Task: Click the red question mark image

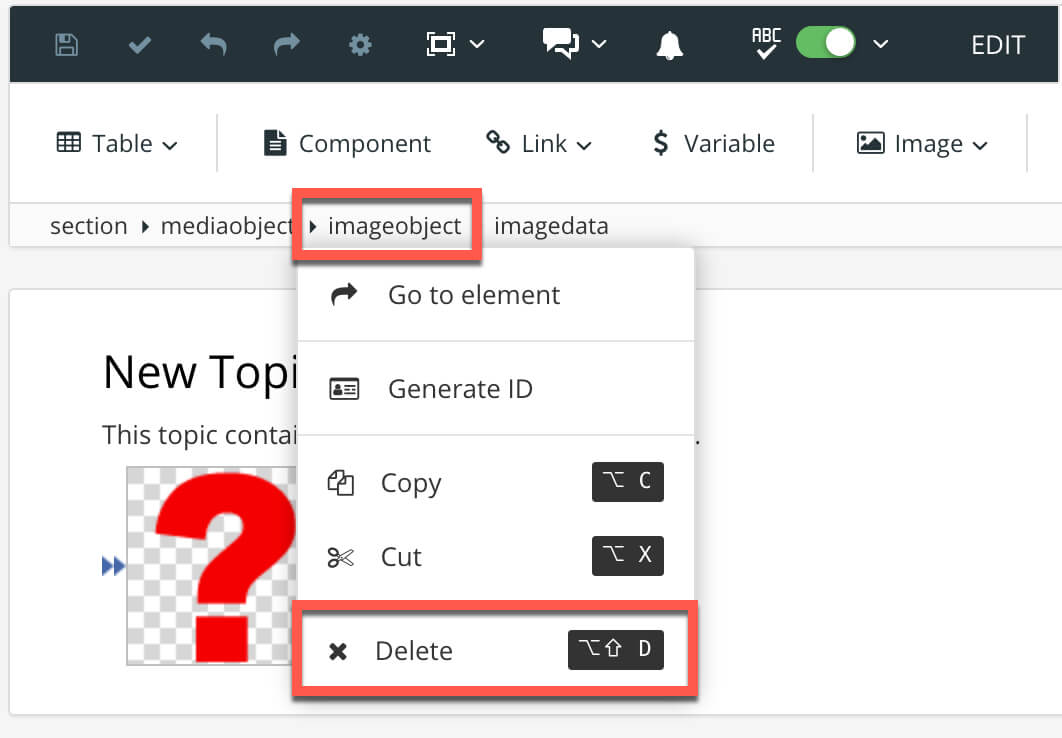Action: (210, 565)
